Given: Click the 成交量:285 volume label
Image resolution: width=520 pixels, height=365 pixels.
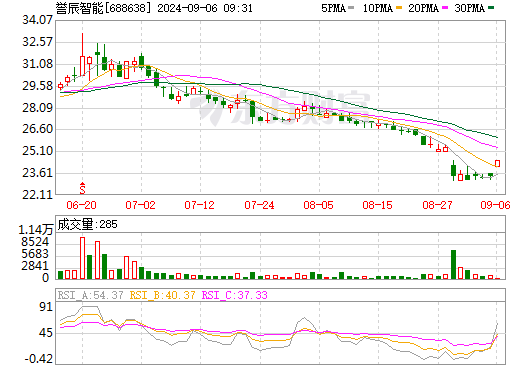Looking at the screenshot, I should pyautogui.click(x=88, y=224).
